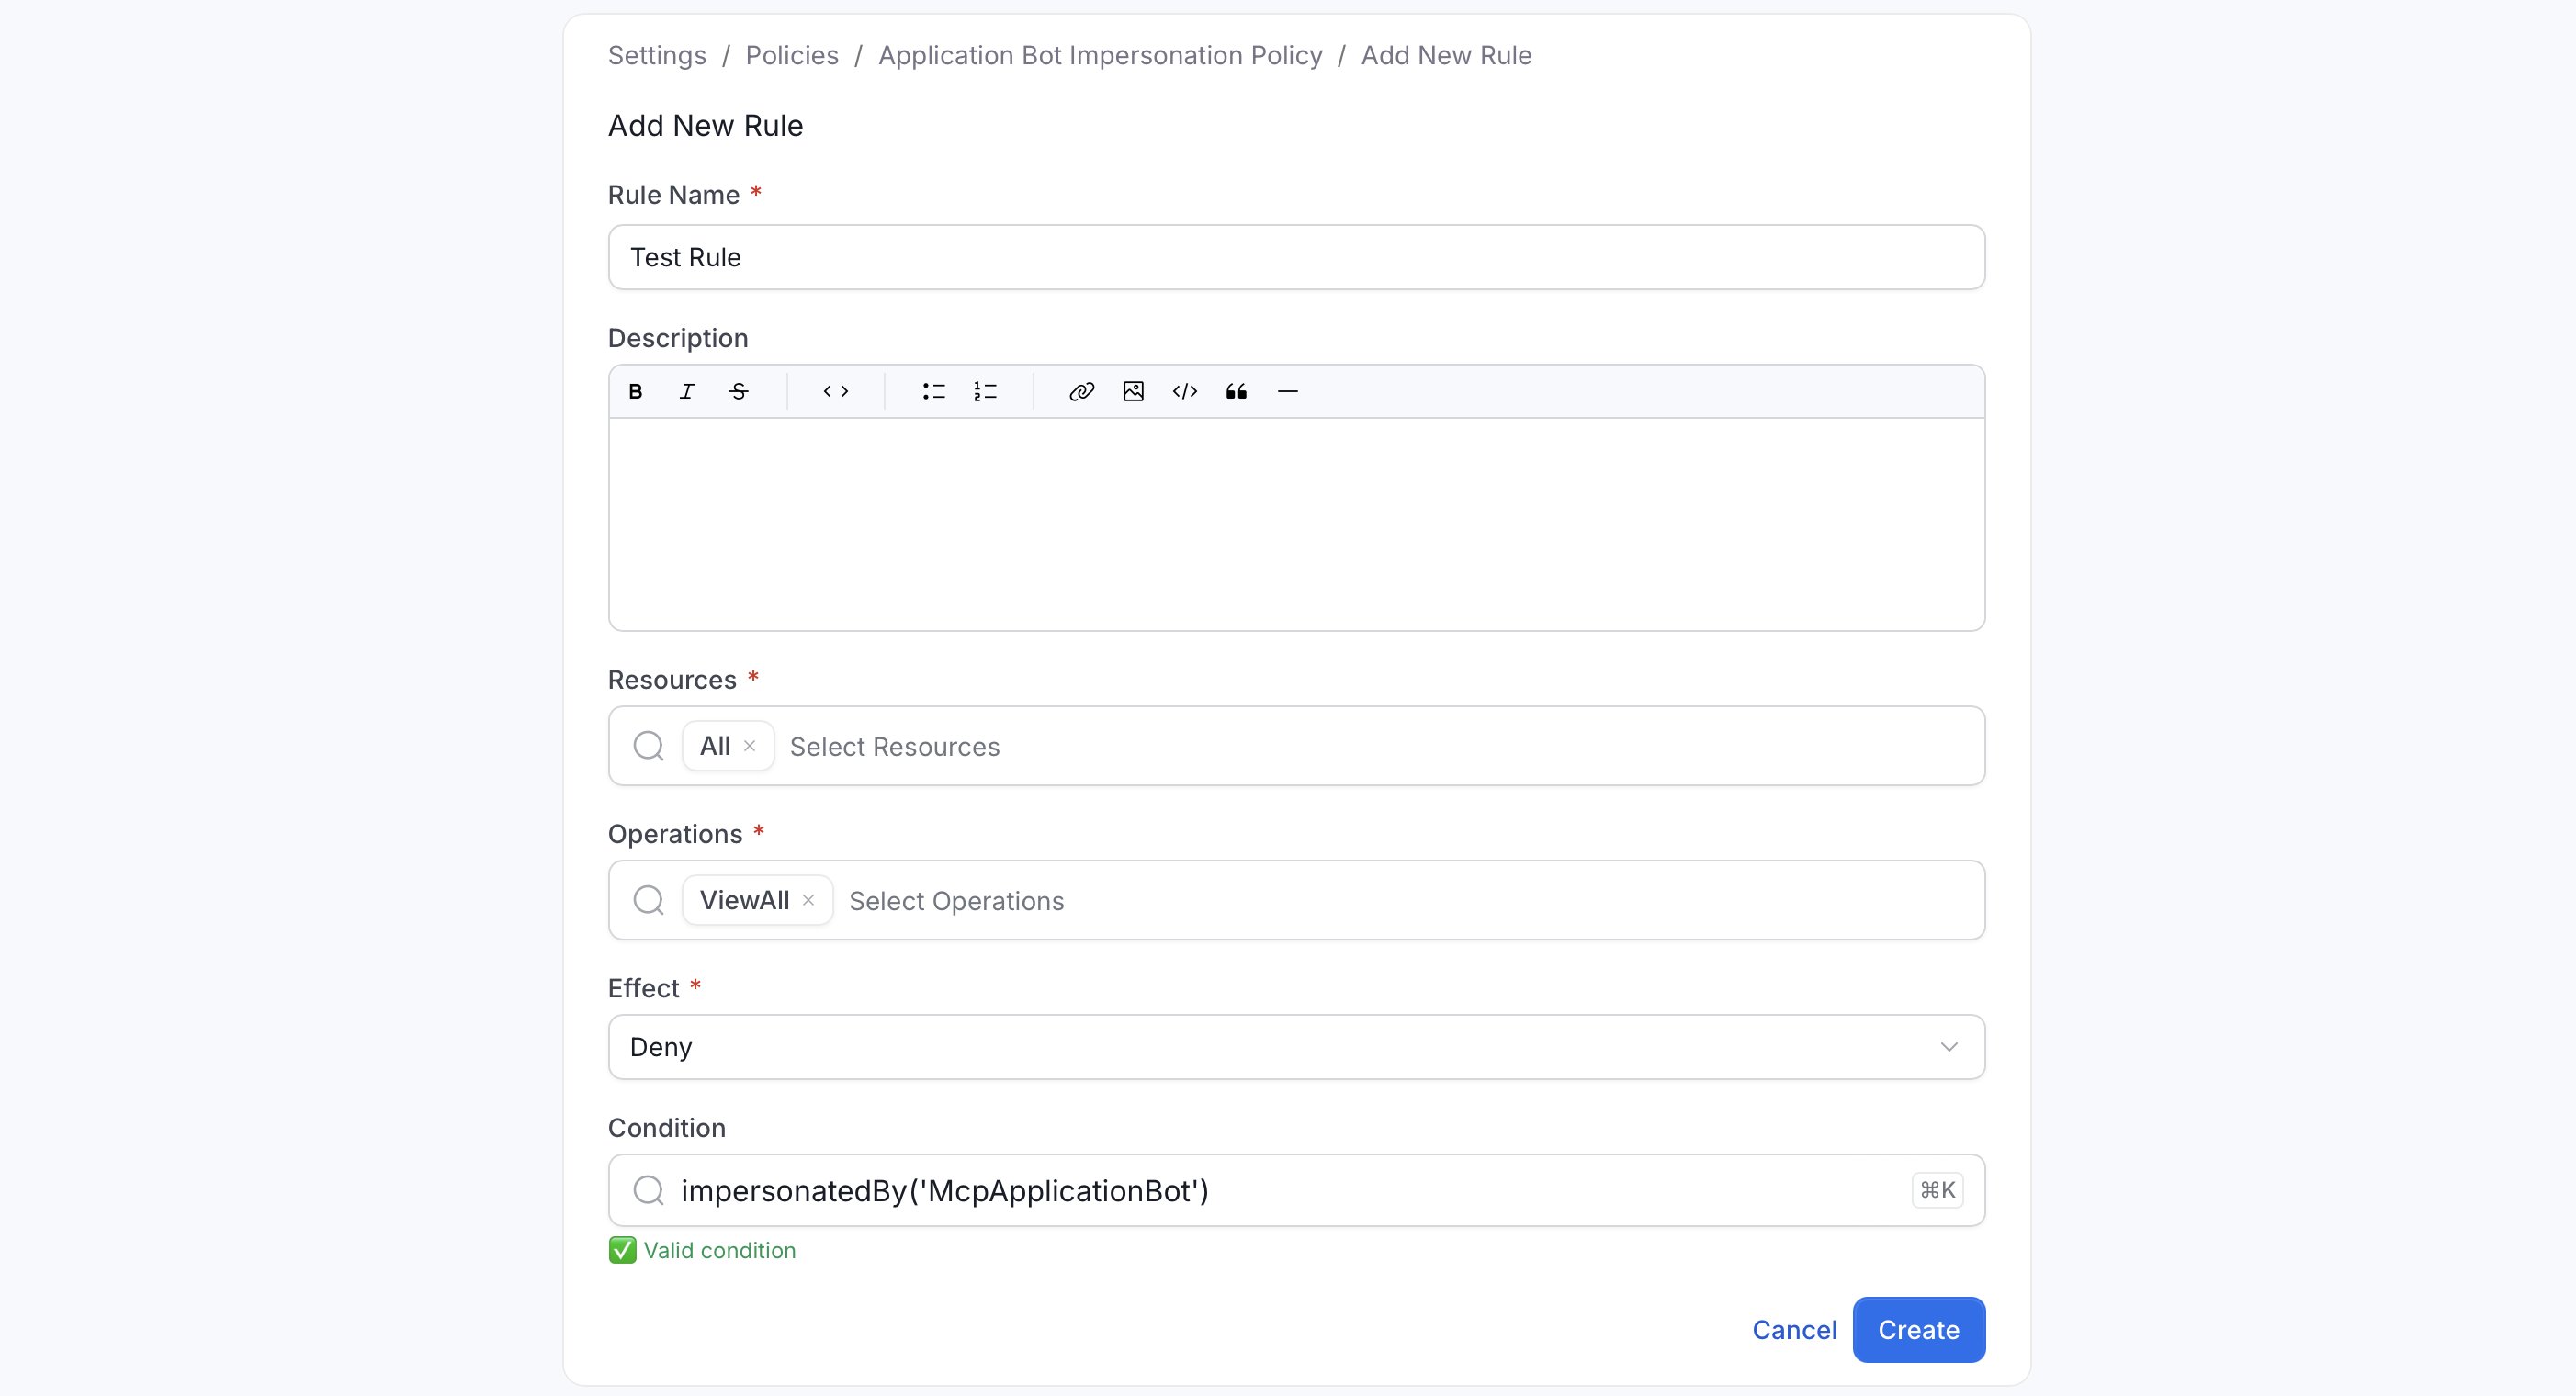This screenshot has height=1396, width=2576.
Task: Insert an image into description
Action: (1133, 391)
